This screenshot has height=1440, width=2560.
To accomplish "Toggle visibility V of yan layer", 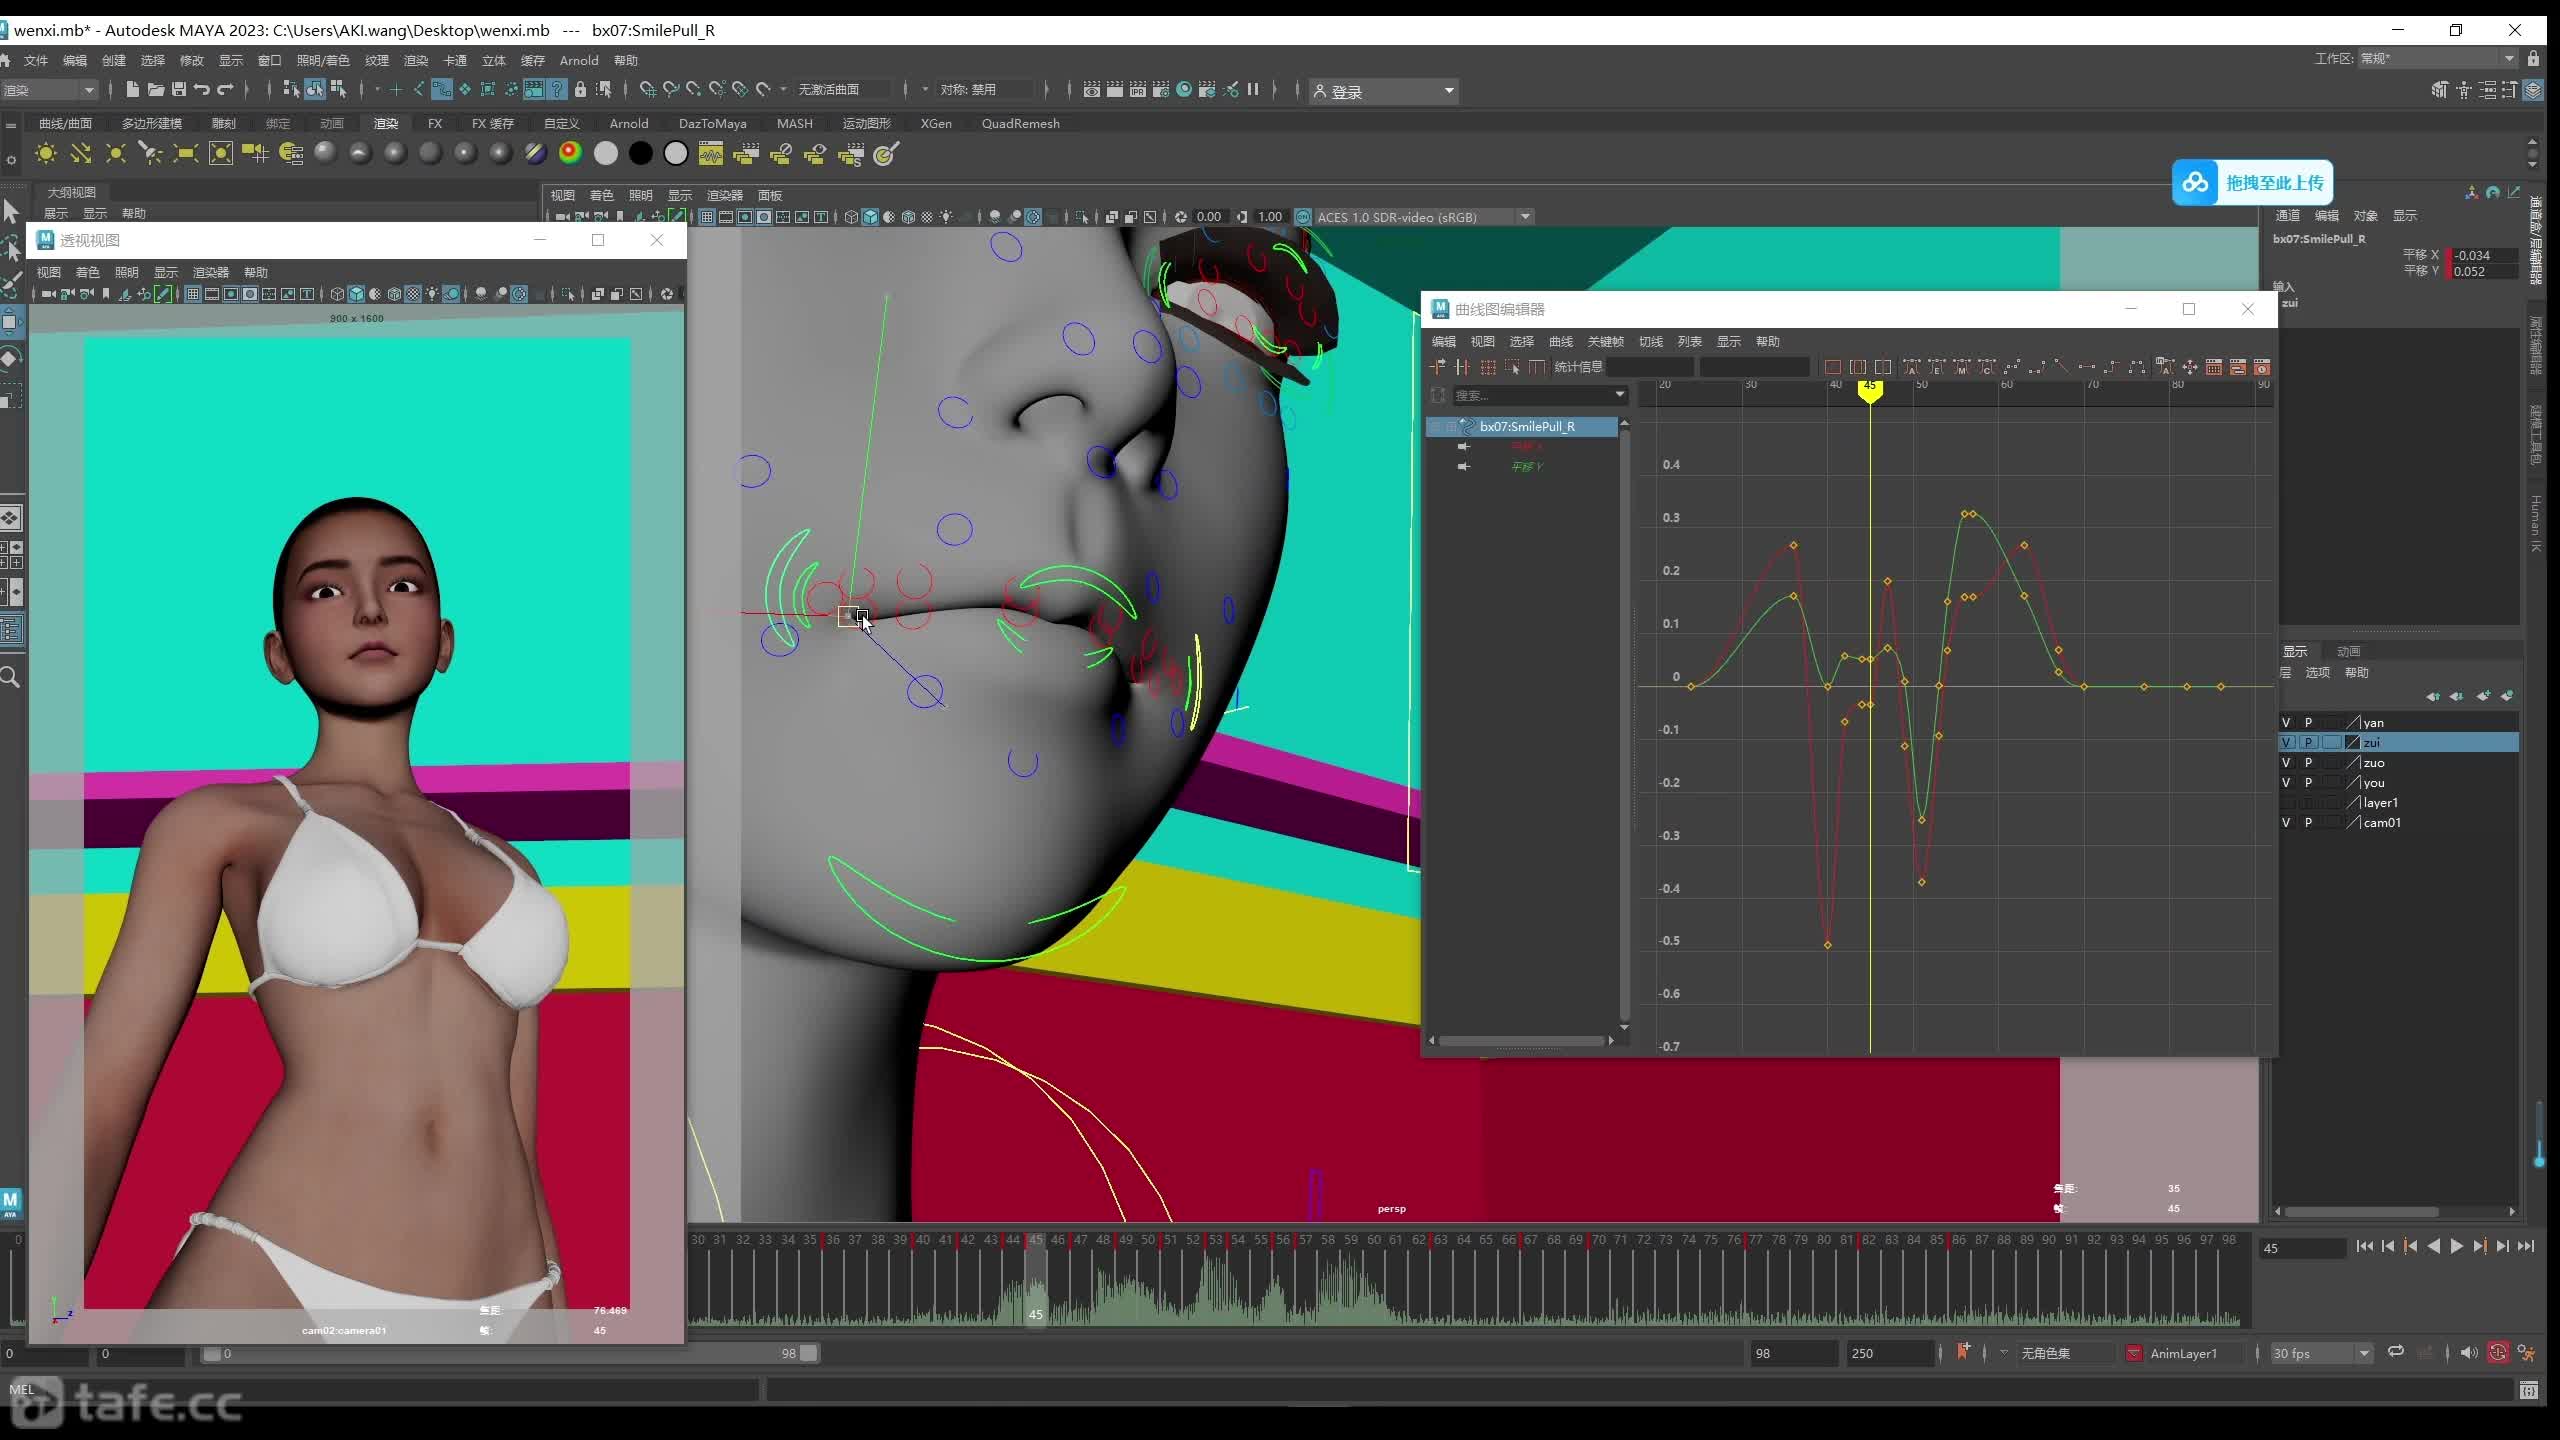I will 2286,722.
